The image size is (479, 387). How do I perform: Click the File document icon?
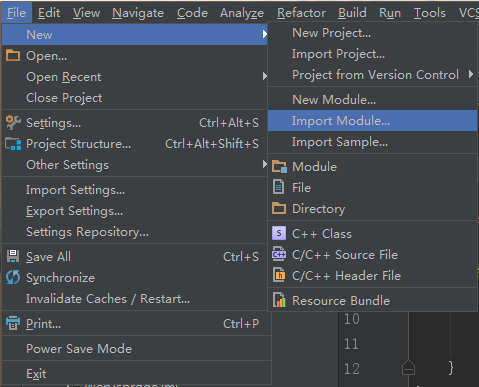point(278,187)
